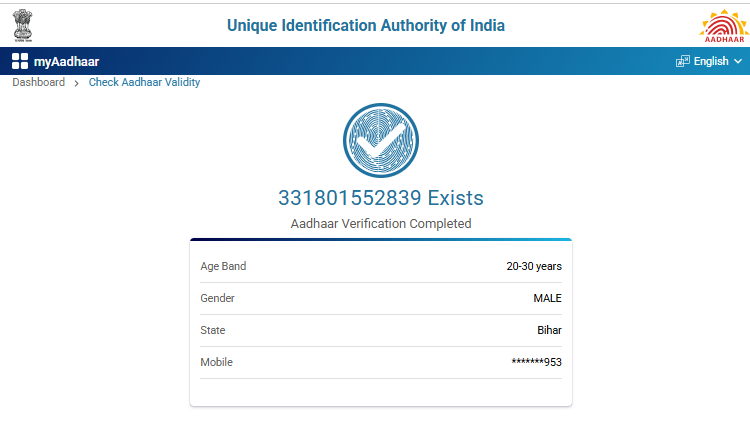Expand the English language dropdown
The image size is (750, 431).
710,61
